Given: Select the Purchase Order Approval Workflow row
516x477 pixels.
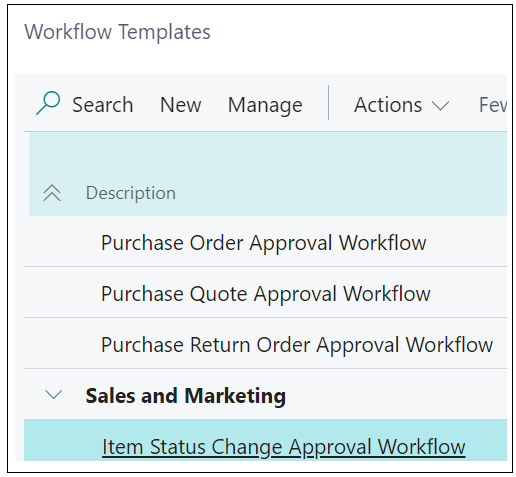Looking at the screenshot, I should click(265, 241).
